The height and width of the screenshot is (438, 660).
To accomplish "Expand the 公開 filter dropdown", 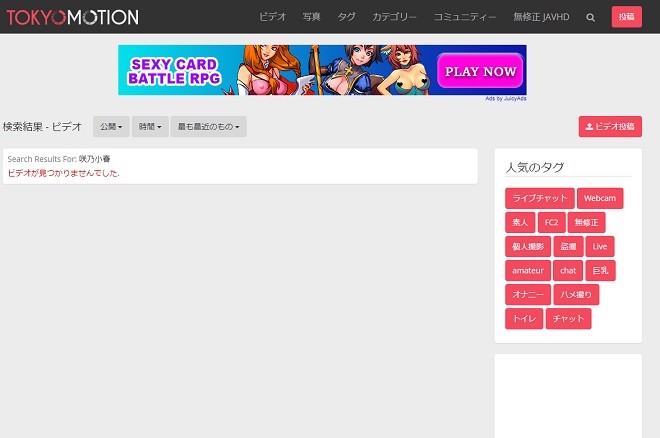I will pos(111,127).
